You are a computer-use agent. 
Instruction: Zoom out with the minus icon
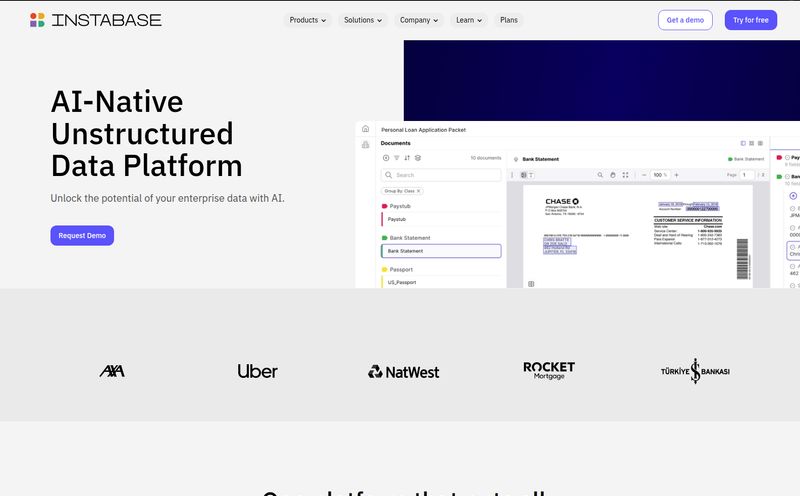(x=644, y=175)
